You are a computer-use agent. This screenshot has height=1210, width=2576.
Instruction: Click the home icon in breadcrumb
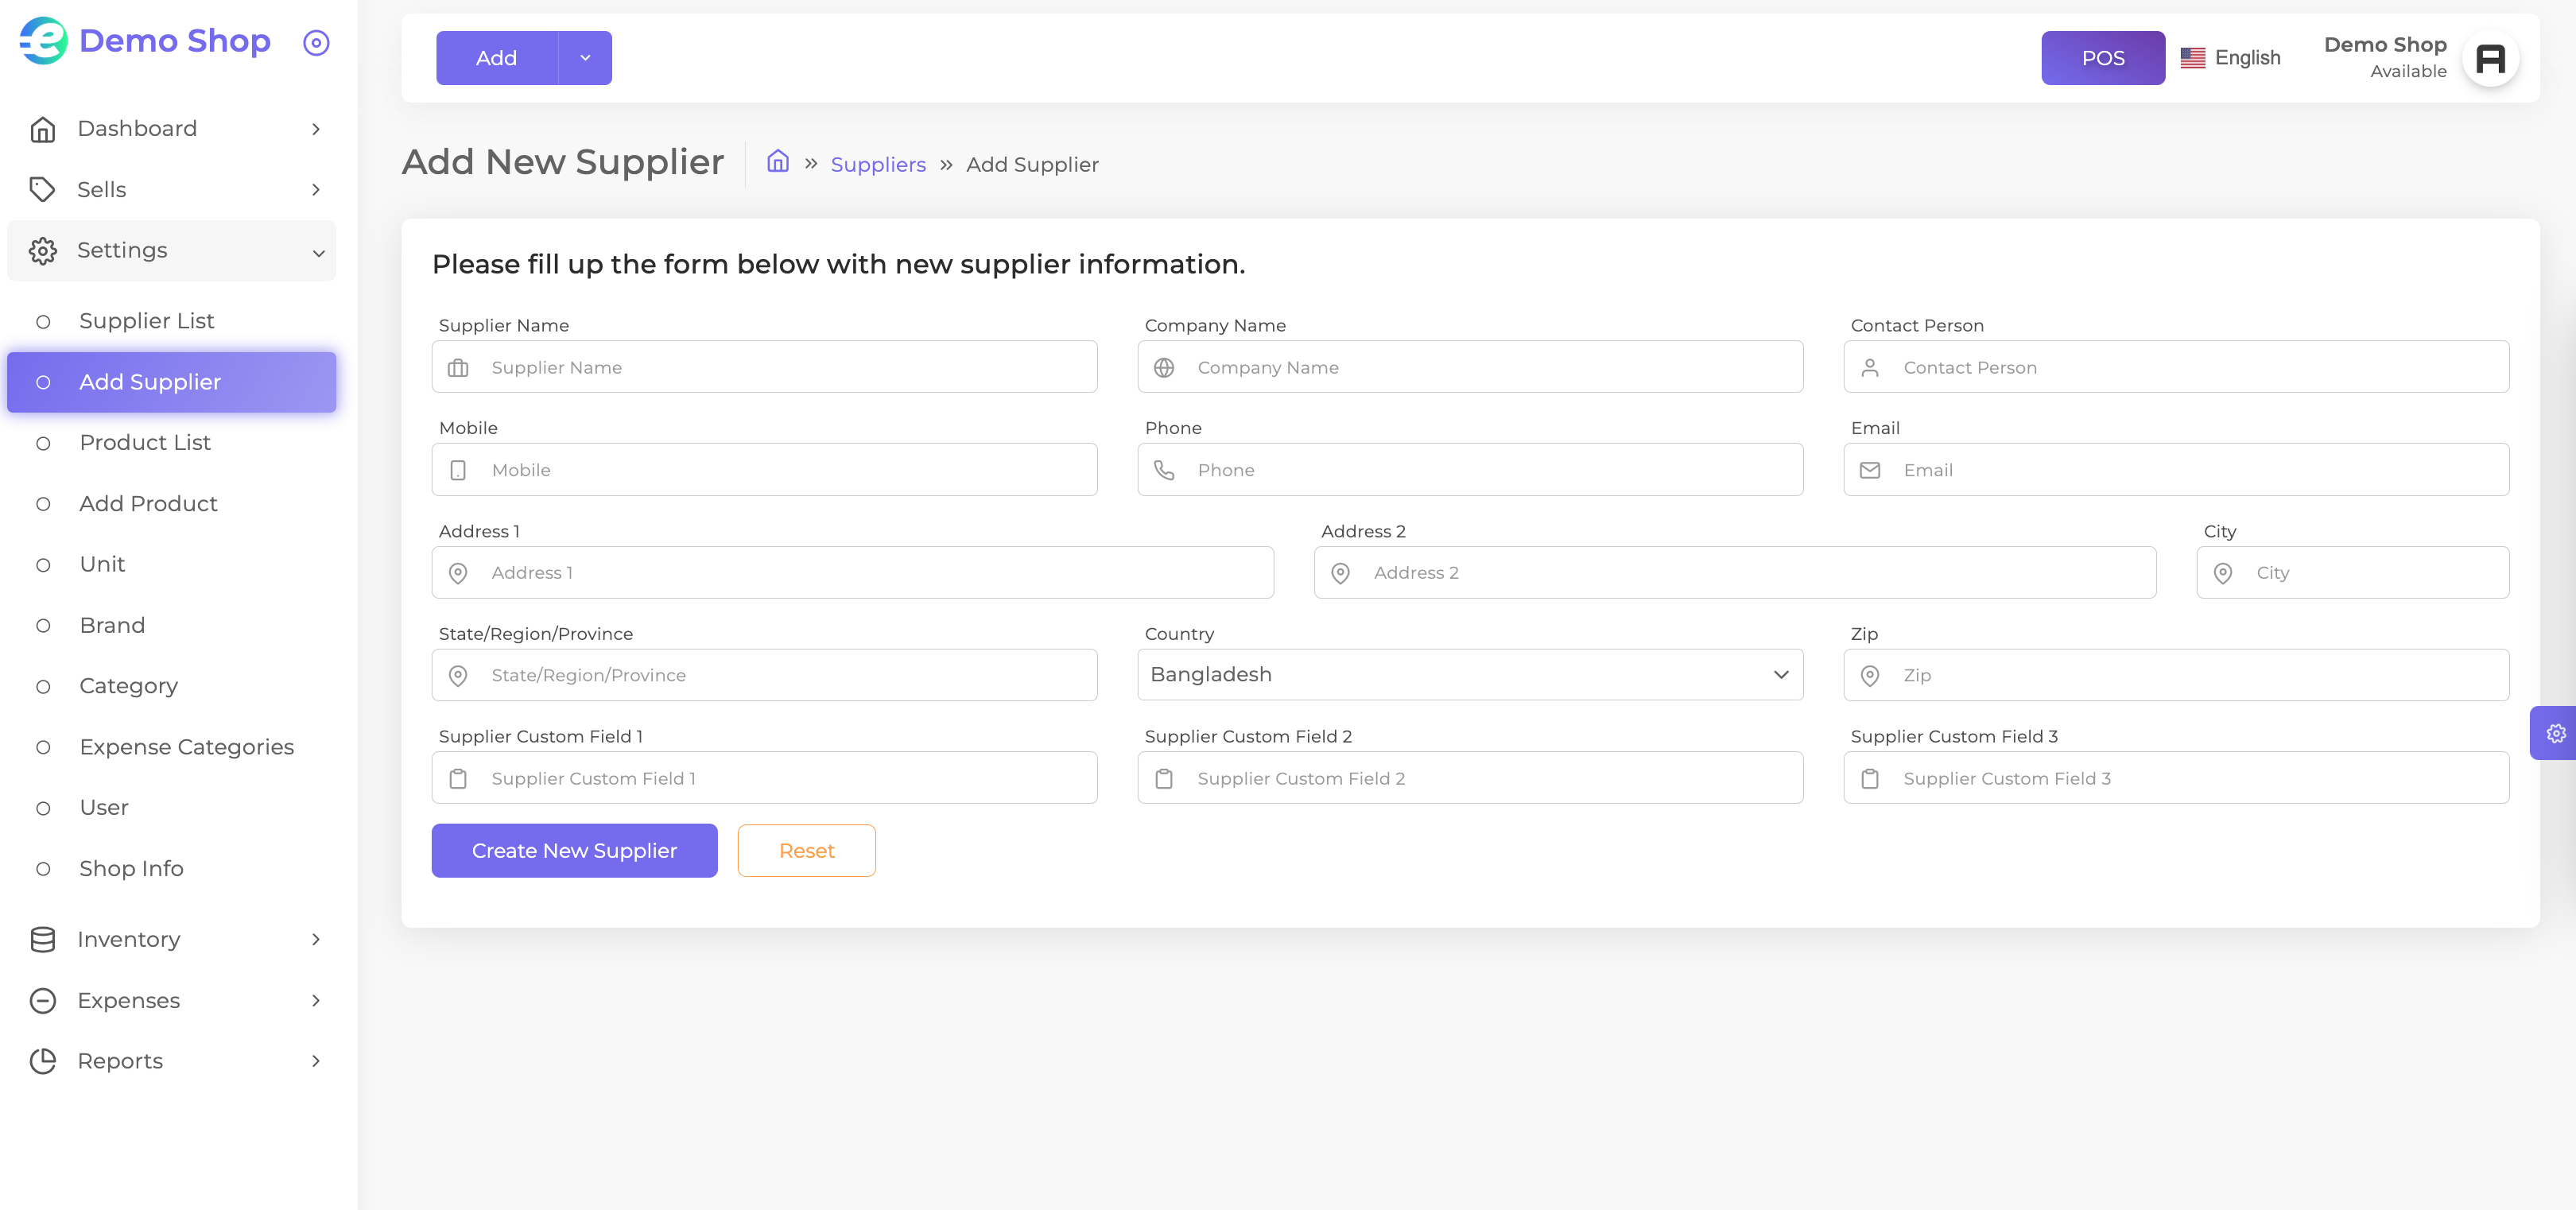point(778,162)
